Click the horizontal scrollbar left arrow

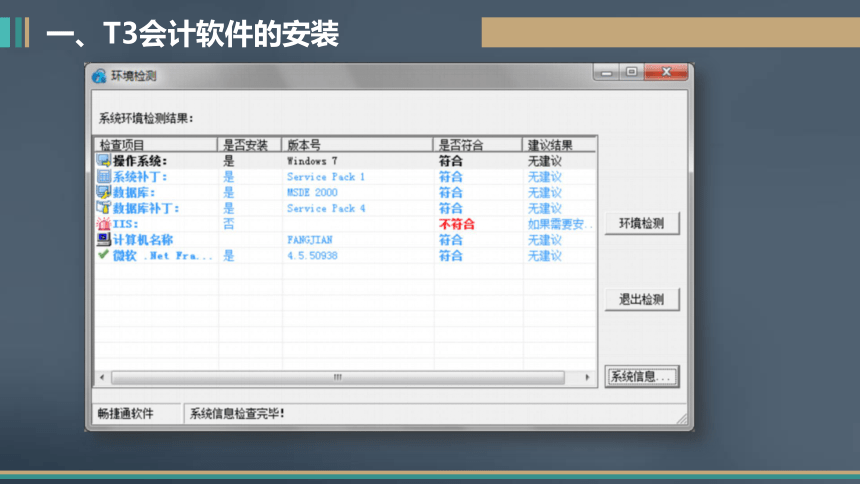(102, 378)
